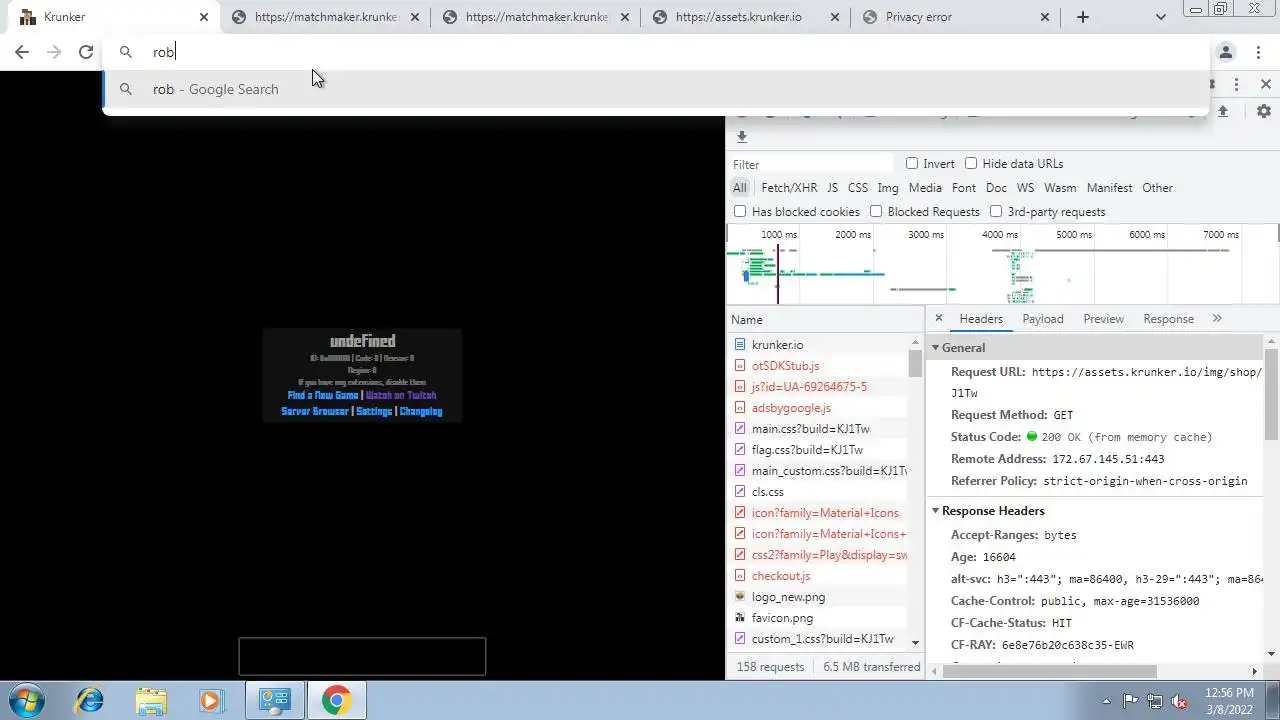Click the import HAR upload icon
1280x720 pixels.
(1222, 111)
